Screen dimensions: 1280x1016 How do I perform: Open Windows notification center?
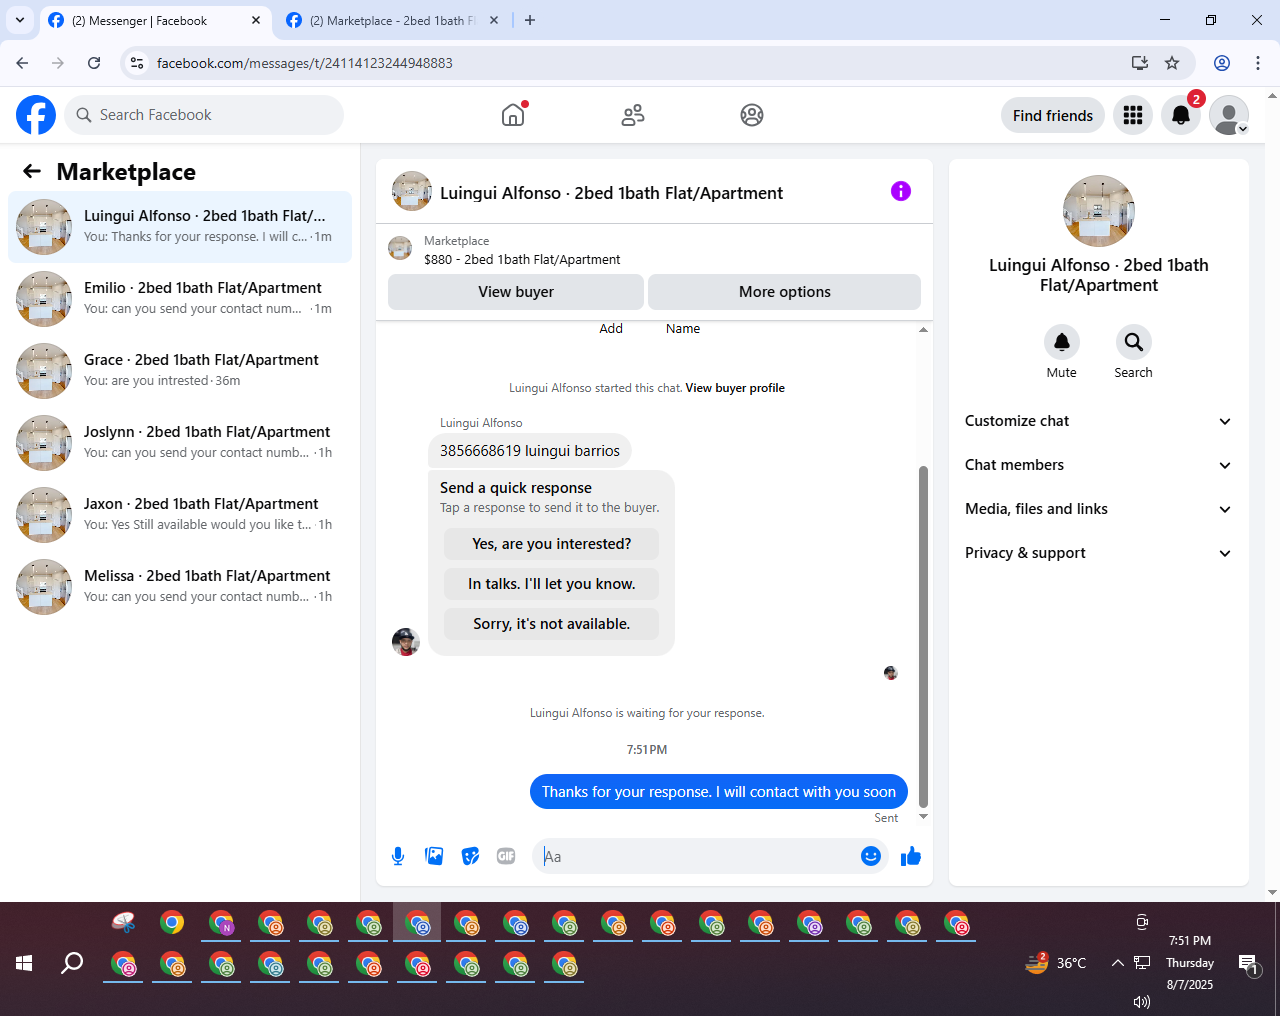pyautogui.click(x=1249, y=964)
